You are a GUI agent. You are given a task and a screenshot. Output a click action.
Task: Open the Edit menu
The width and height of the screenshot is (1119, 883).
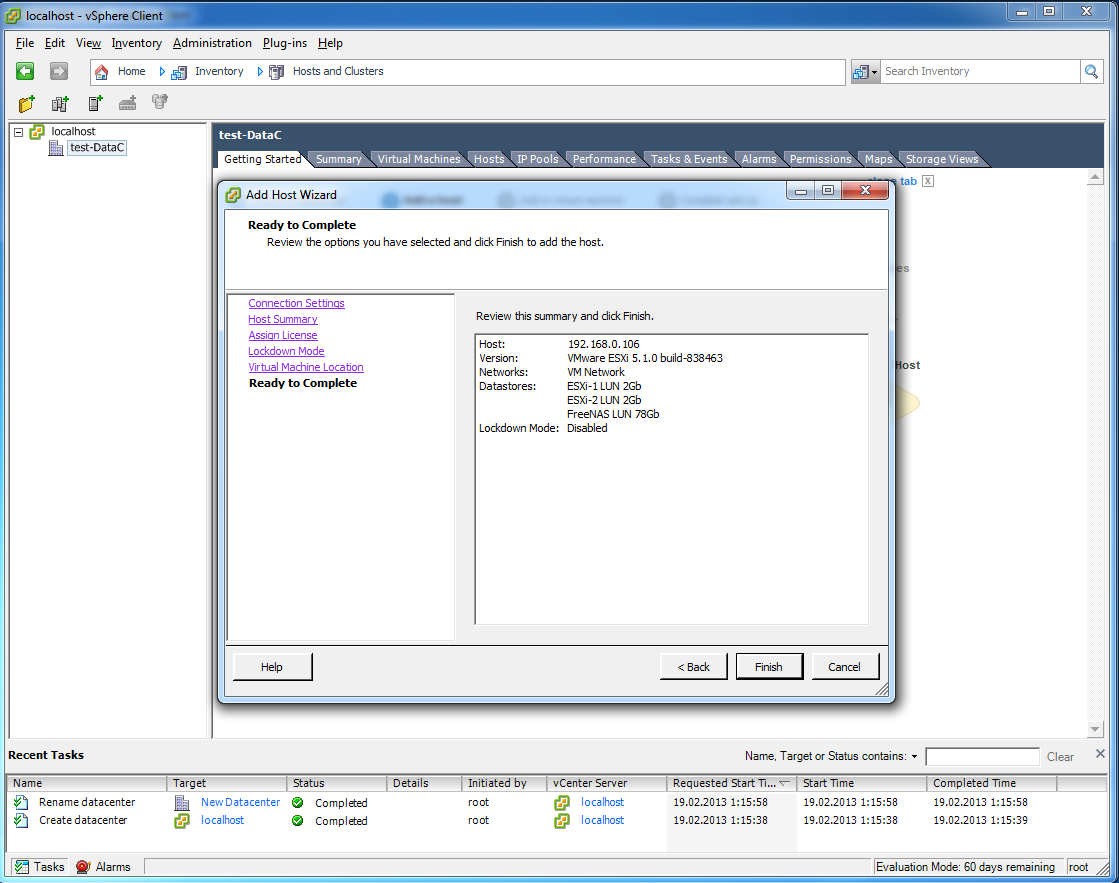click(x=55, y=43)
